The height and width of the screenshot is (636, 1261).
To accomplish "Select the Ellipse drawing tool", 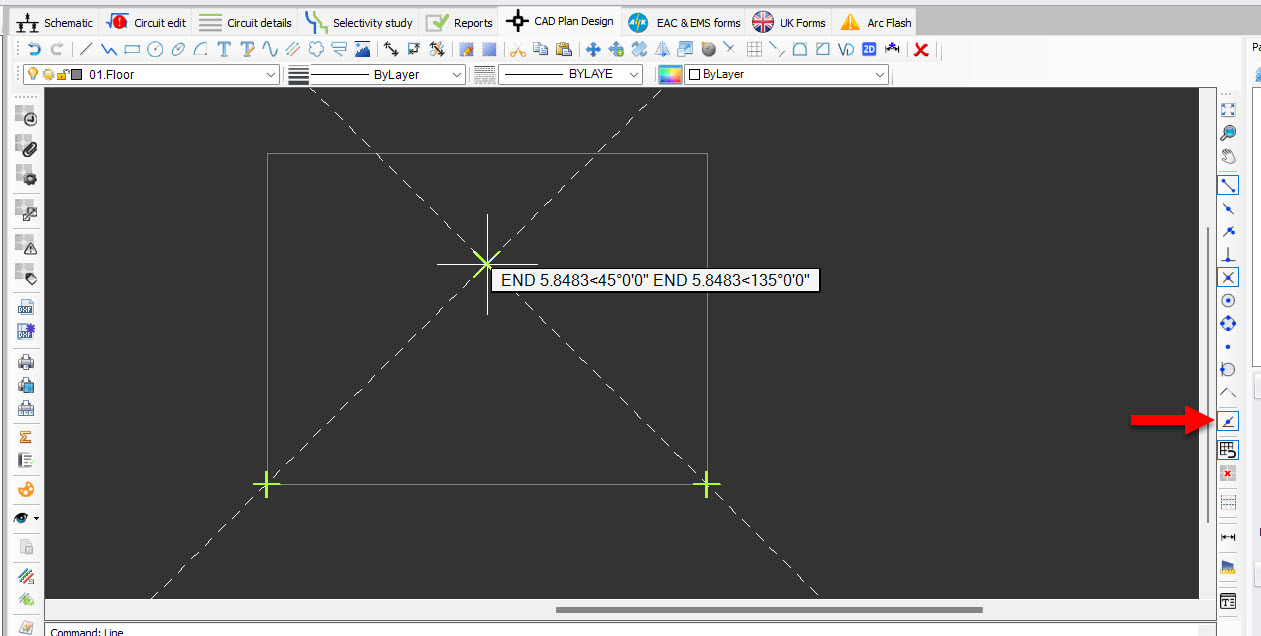I will click(x=178, y=49).
